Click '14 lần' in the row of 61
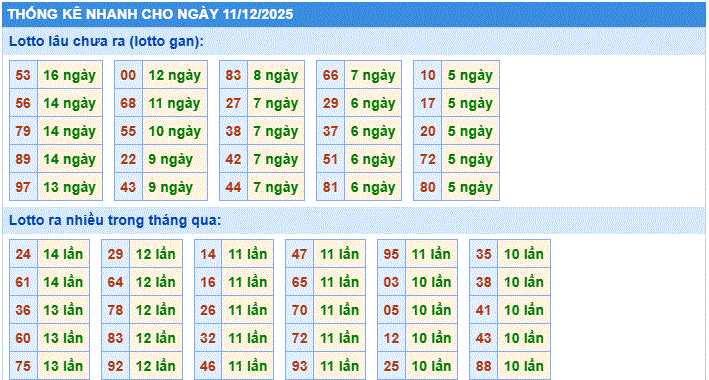 tap(63, 282)
